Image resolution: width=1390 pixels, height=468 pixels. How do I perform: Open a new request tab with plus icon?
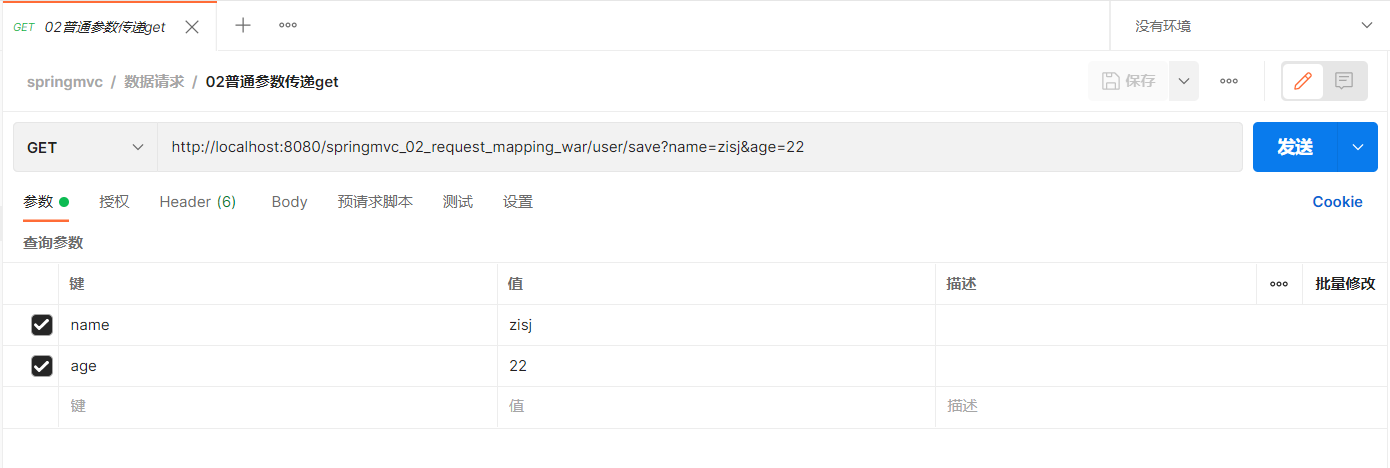click(243, 26)
